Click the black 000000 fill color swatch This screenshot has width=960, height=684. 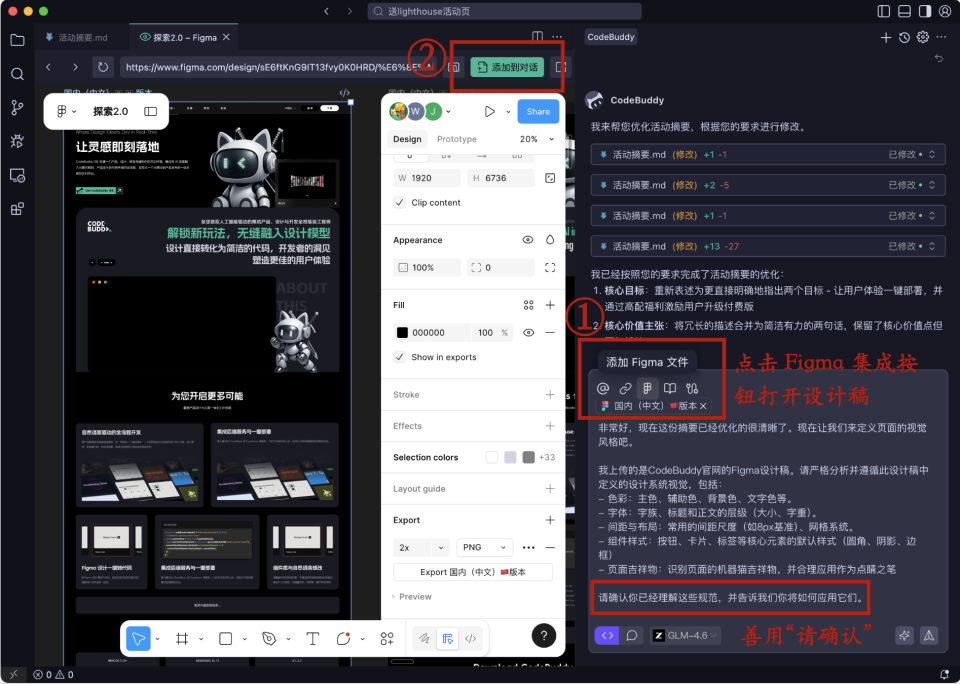(403, 333)
